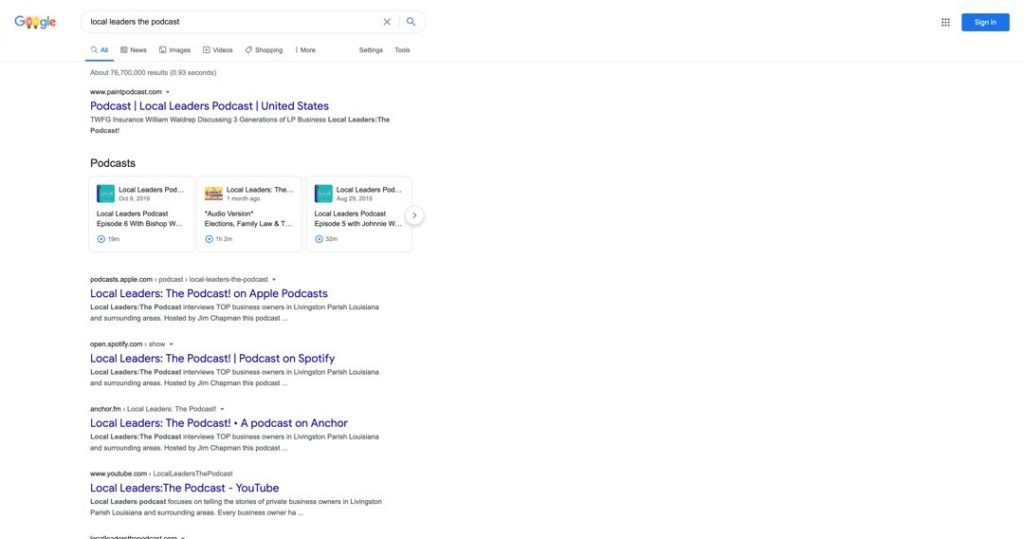Clear the search box with the X icon
This screenshot has height=539, width=1024.
click(387, 22)
